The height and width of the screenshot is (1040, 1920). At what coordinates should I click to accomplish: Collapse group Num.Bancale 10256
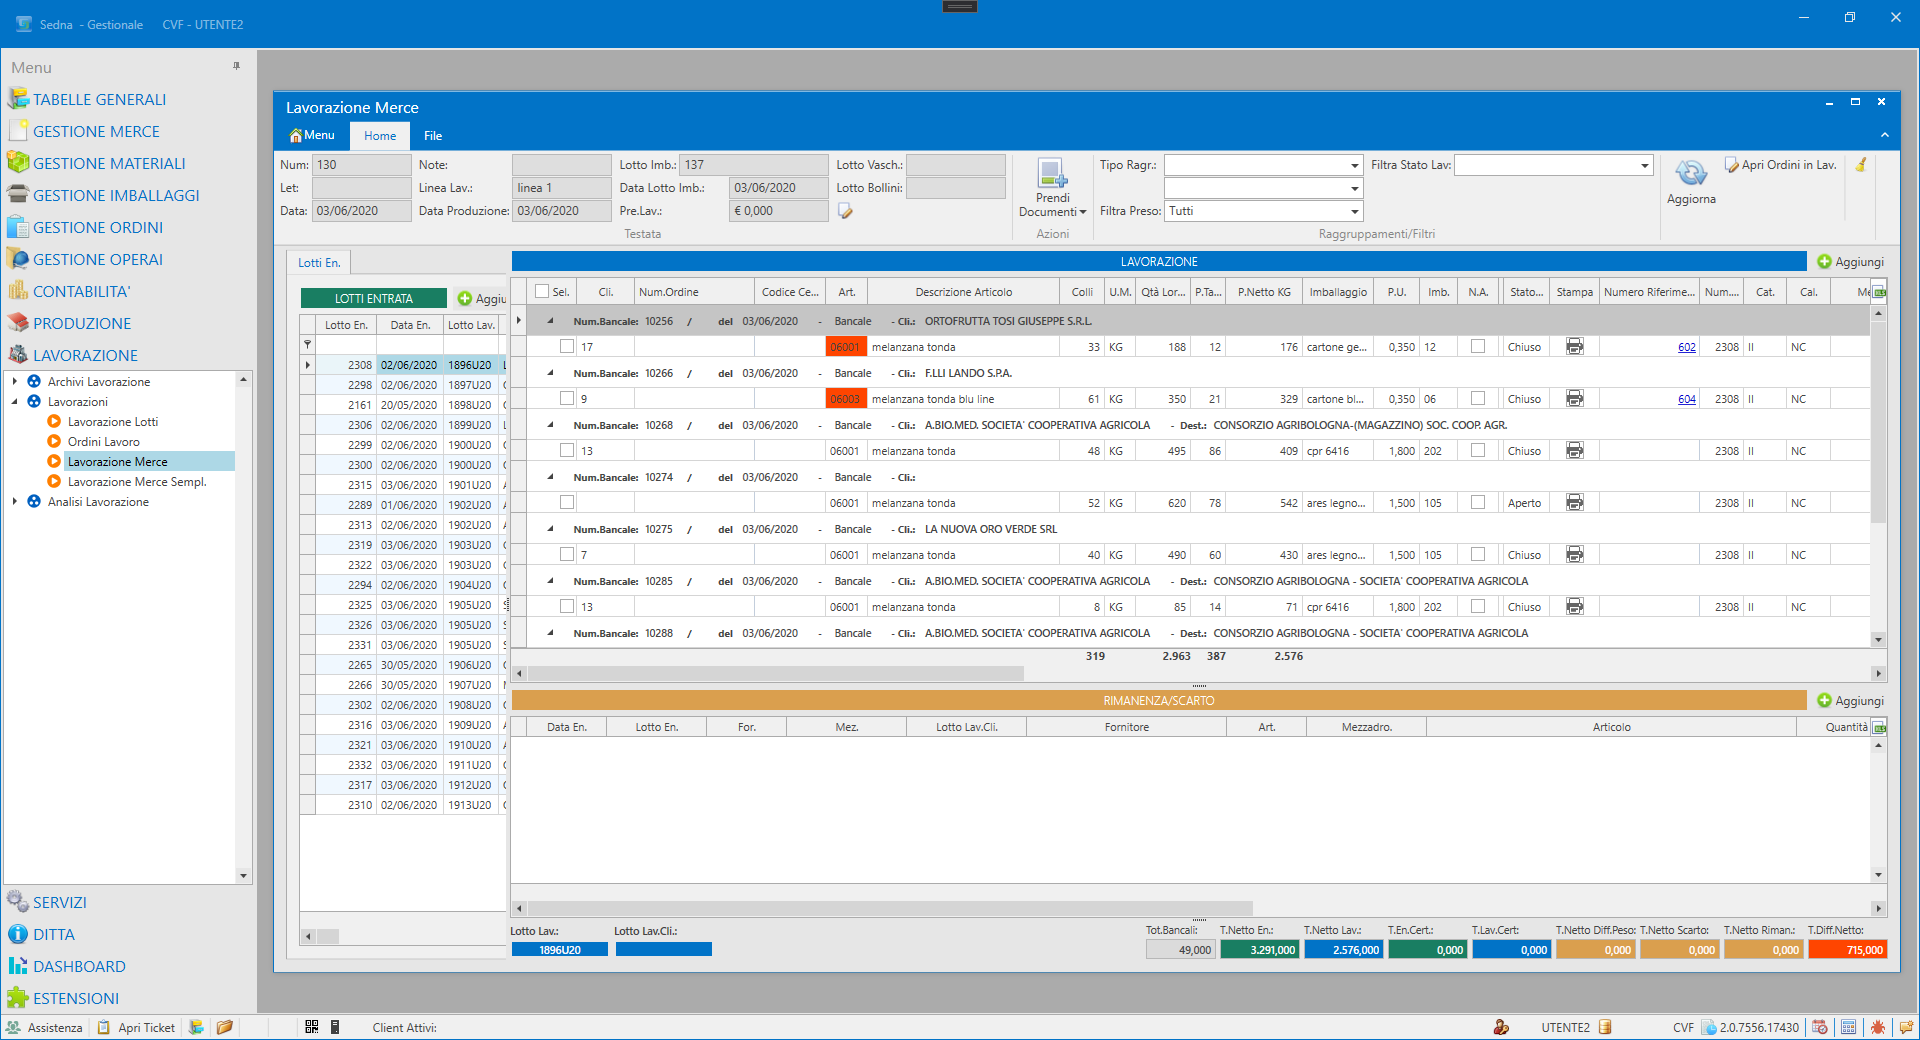[550, 321]
